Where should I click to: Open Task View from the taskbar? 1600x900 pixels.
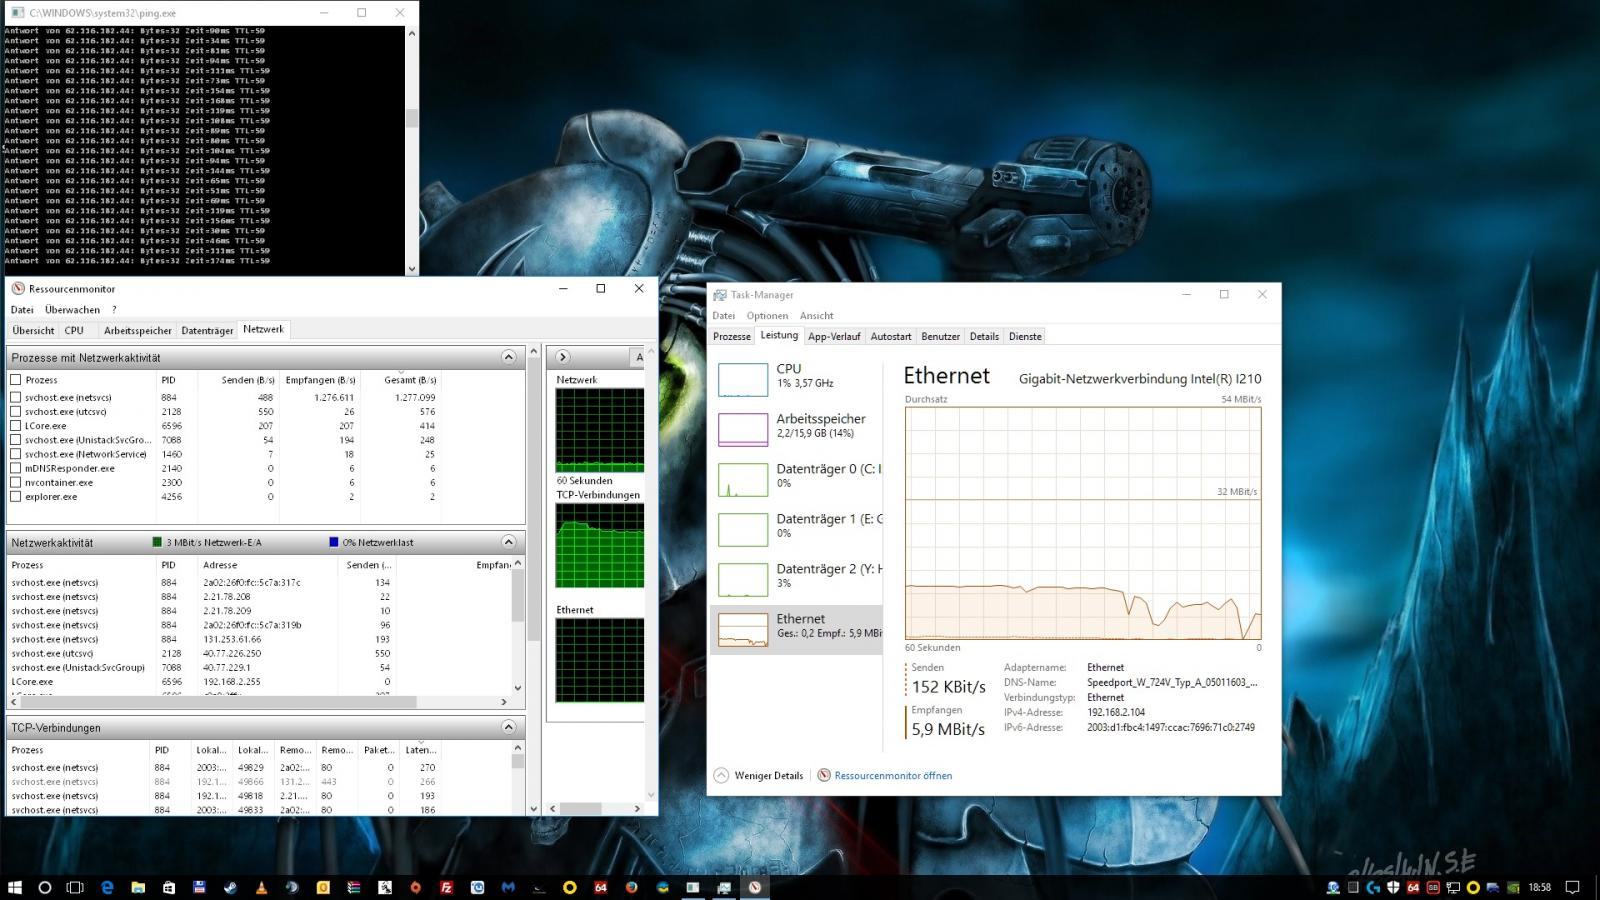(75, 887)
